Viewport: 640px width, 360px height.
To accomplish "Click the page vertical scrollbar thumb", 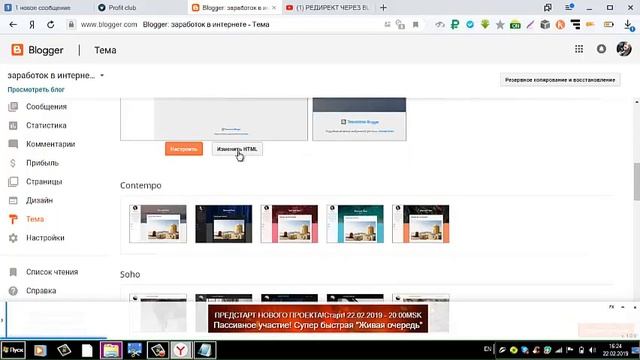I will point(636,182).
